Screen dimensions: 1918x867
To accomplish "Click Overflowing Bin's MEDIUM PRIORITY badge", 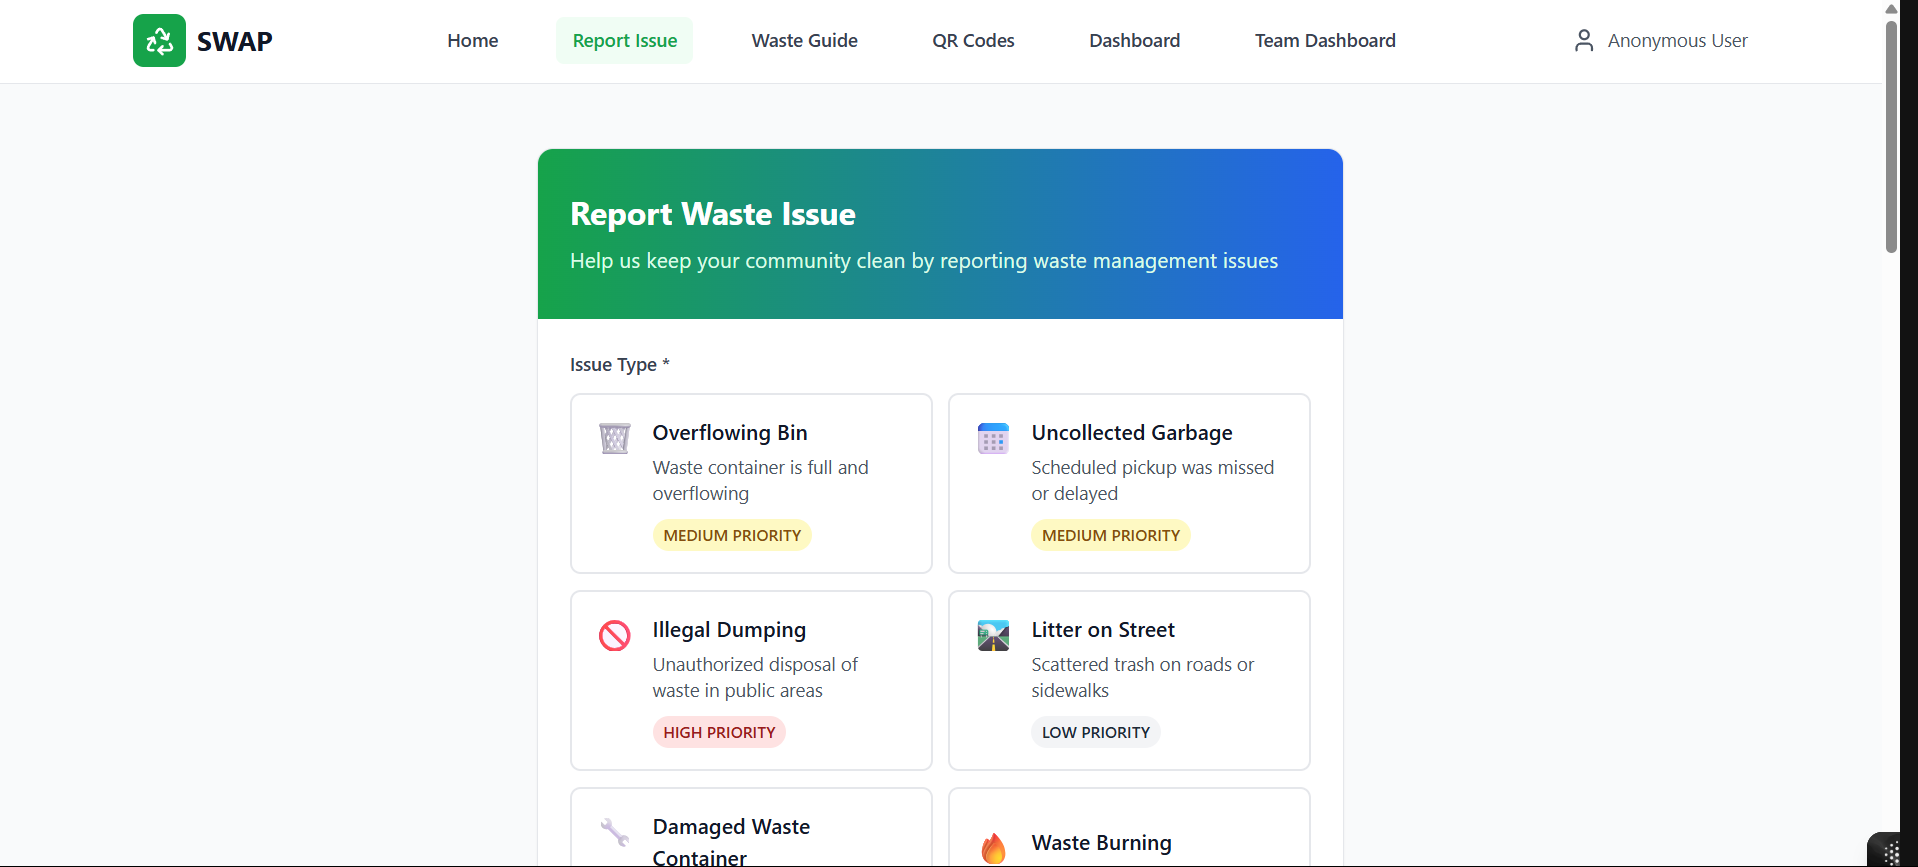I will coord(732,536).
